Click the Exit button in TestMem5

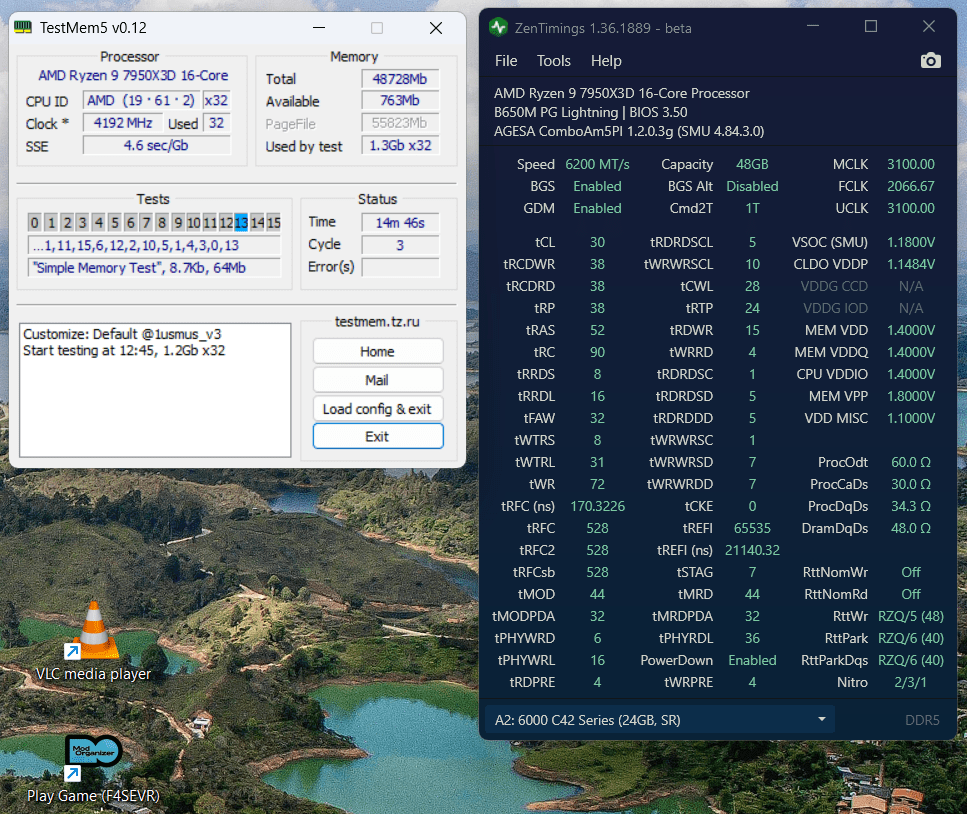point(377,437)
